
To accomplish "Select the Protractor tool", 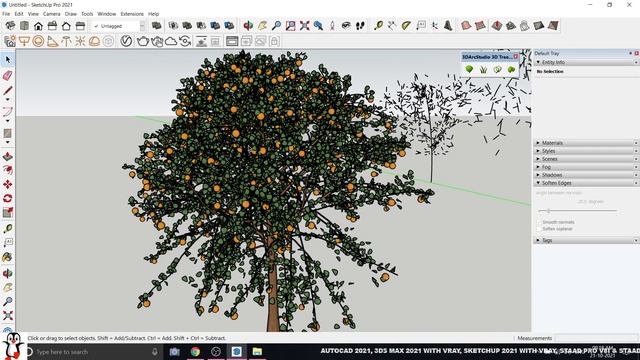I will click(406, 26).
